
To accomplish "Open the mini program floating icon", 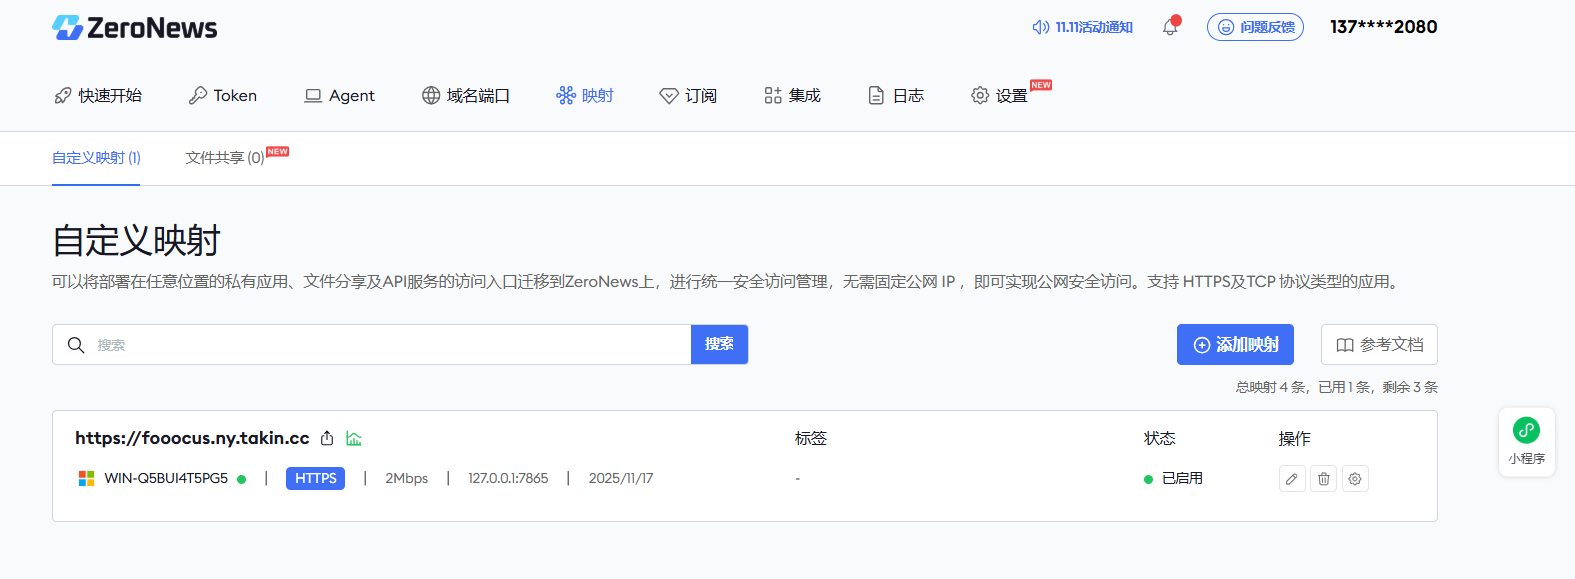I will tap(1526, 441).
